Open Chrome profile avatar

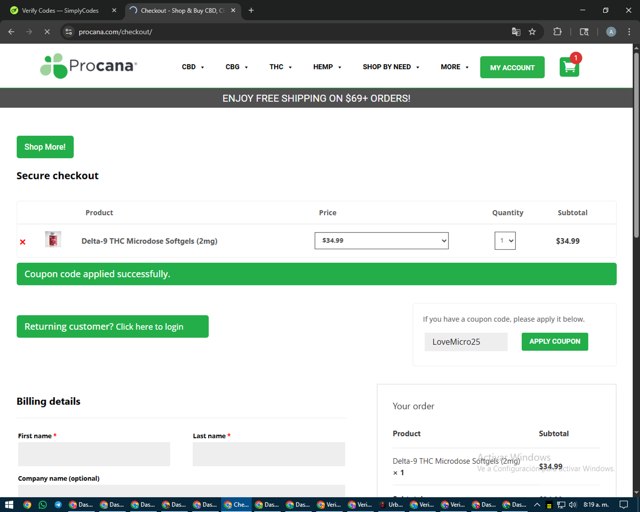611,31
